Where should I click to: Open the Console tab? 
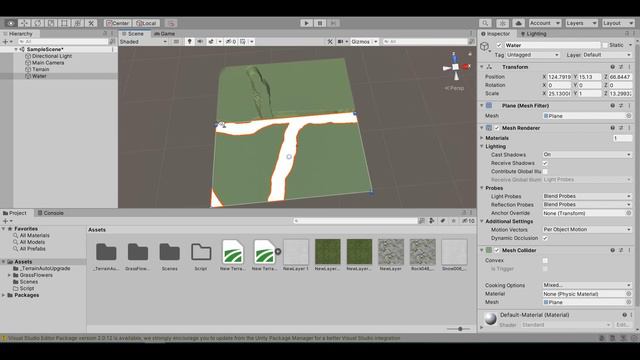pos(51,213)
